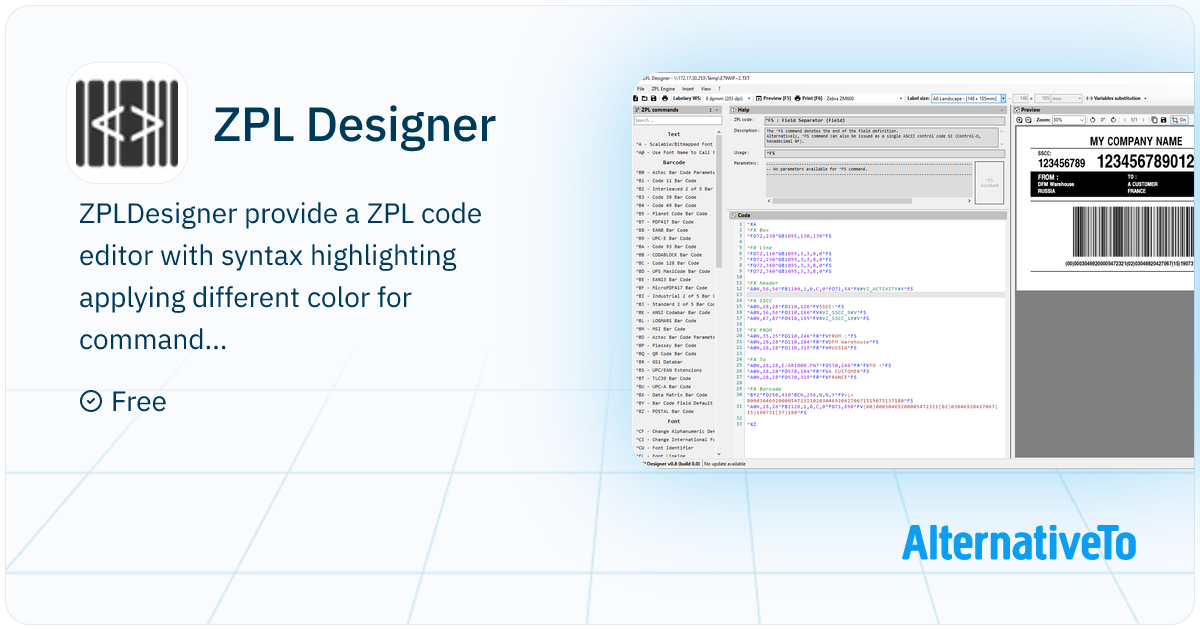
Task: Open the ZPL Engine menu
Action: click(x=663, y=89)
